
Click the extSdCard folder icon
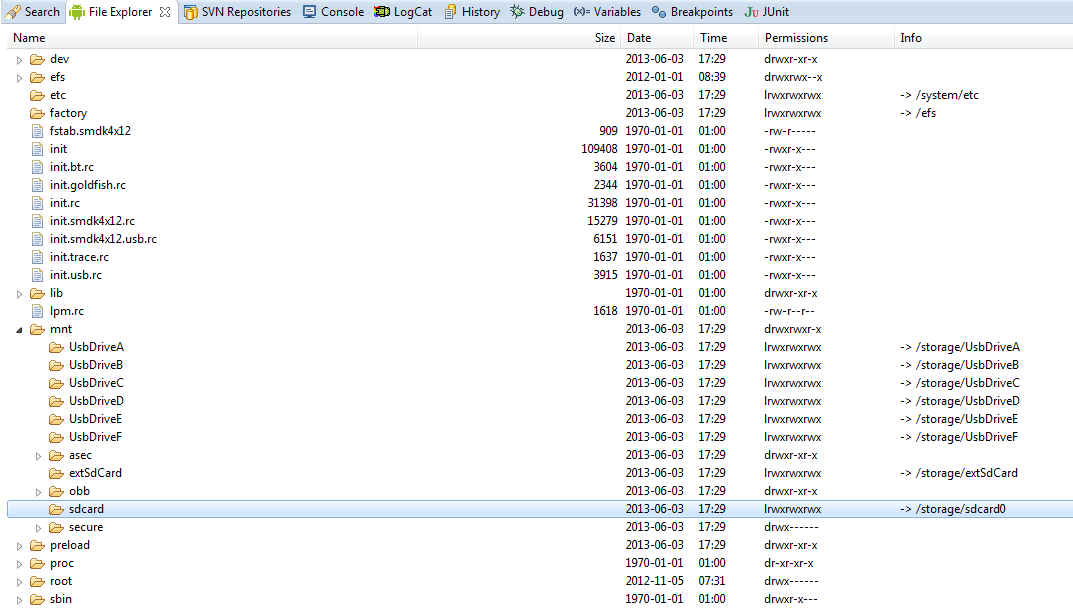point(56,473)
